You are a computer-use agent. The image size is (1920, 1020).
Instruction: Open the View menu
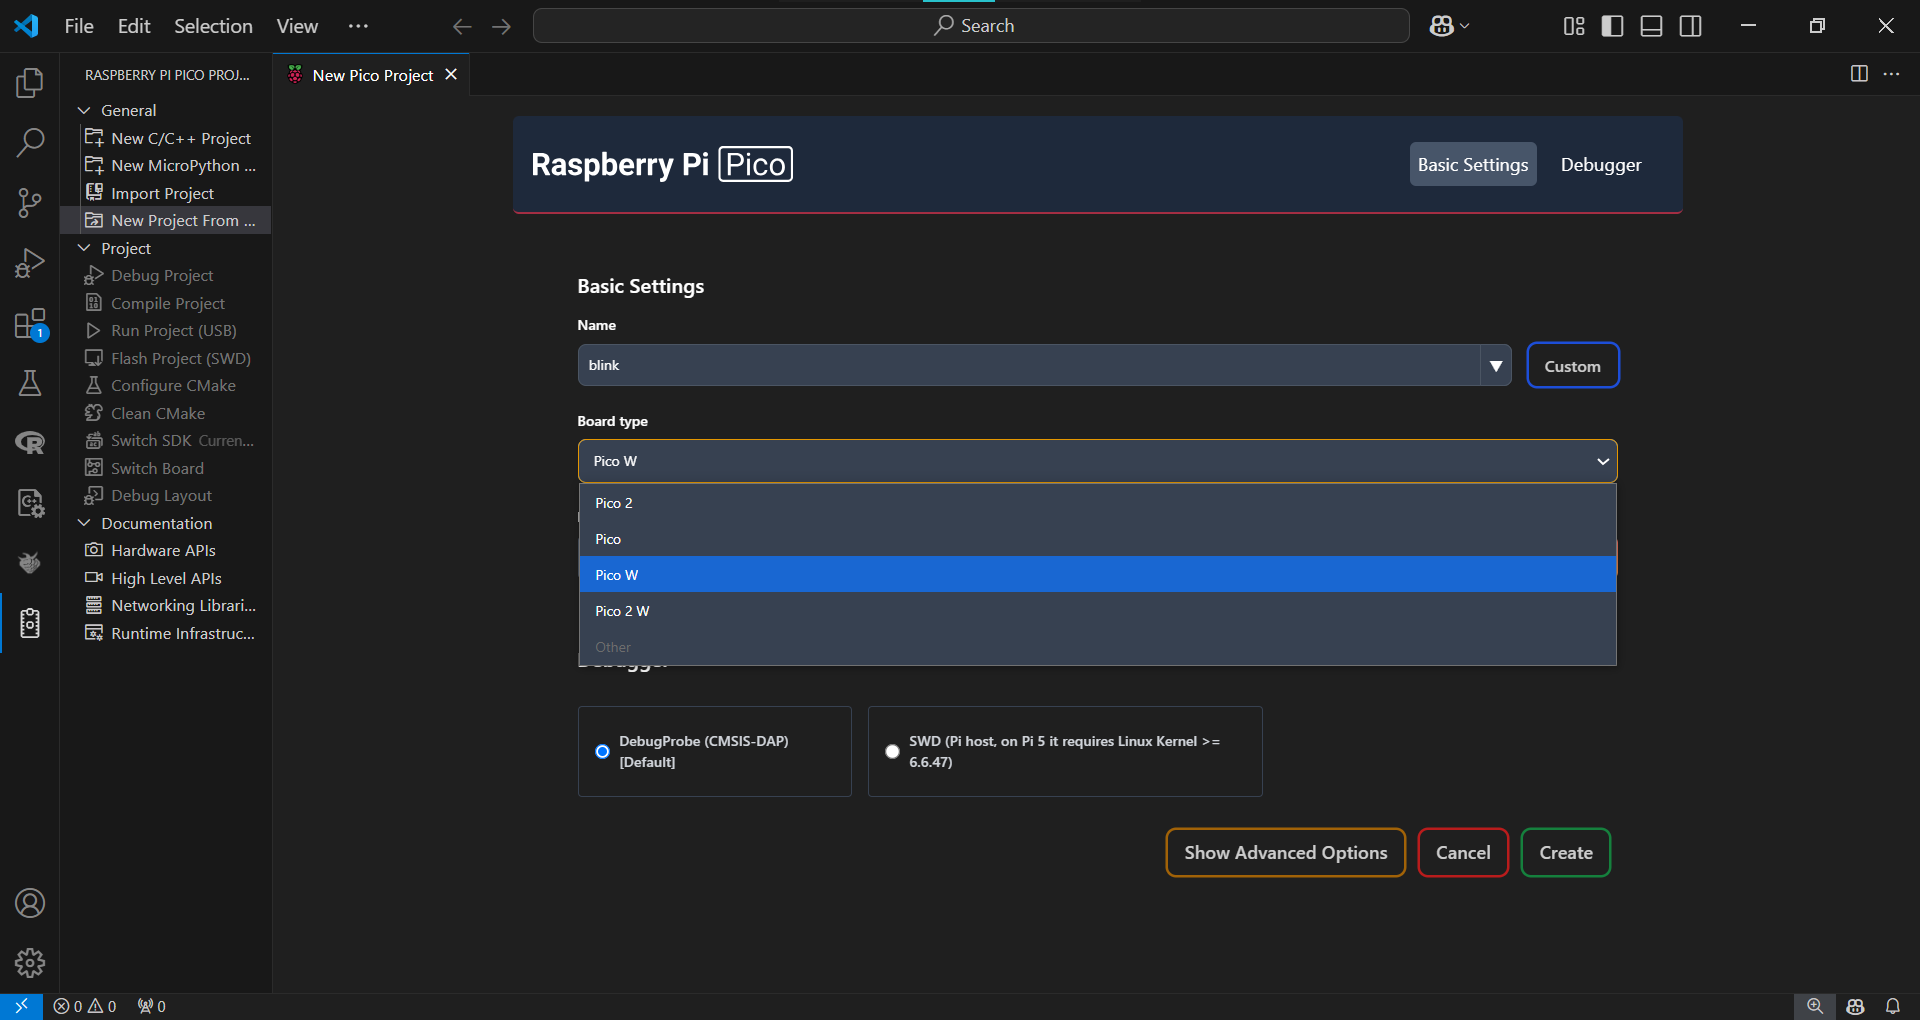tap(297, 26)
